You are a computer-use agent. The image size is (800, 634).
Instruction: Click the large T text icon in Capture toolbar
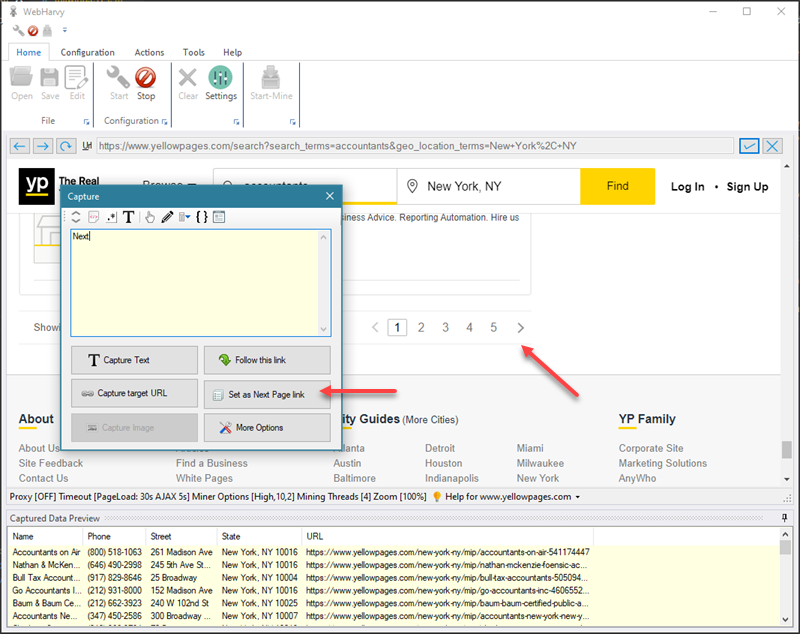[128, 217]
